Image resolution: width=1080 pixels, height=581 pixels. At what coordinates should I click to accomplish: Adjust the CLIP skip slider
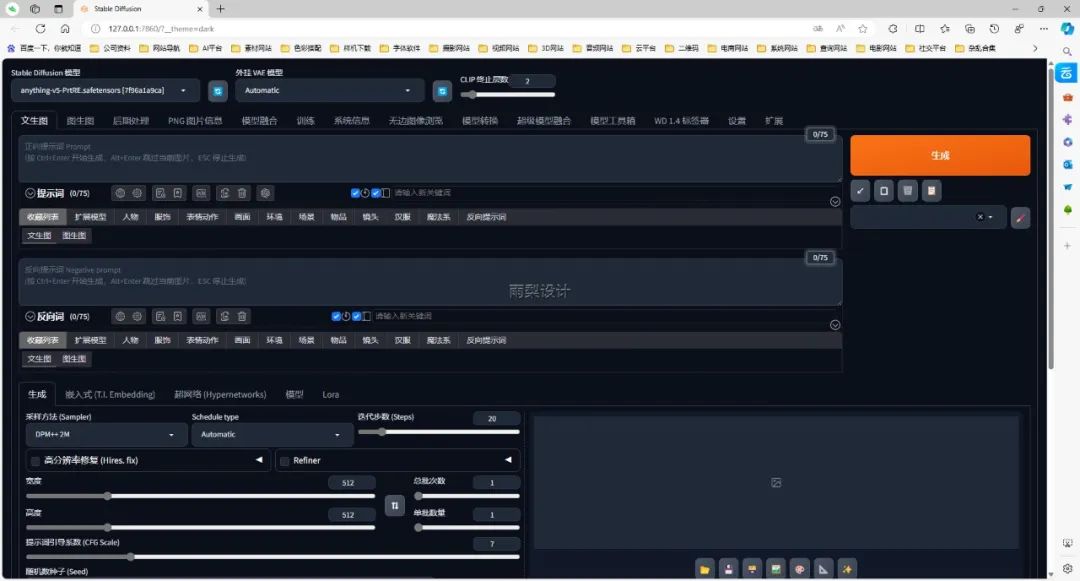coord(508,95)
